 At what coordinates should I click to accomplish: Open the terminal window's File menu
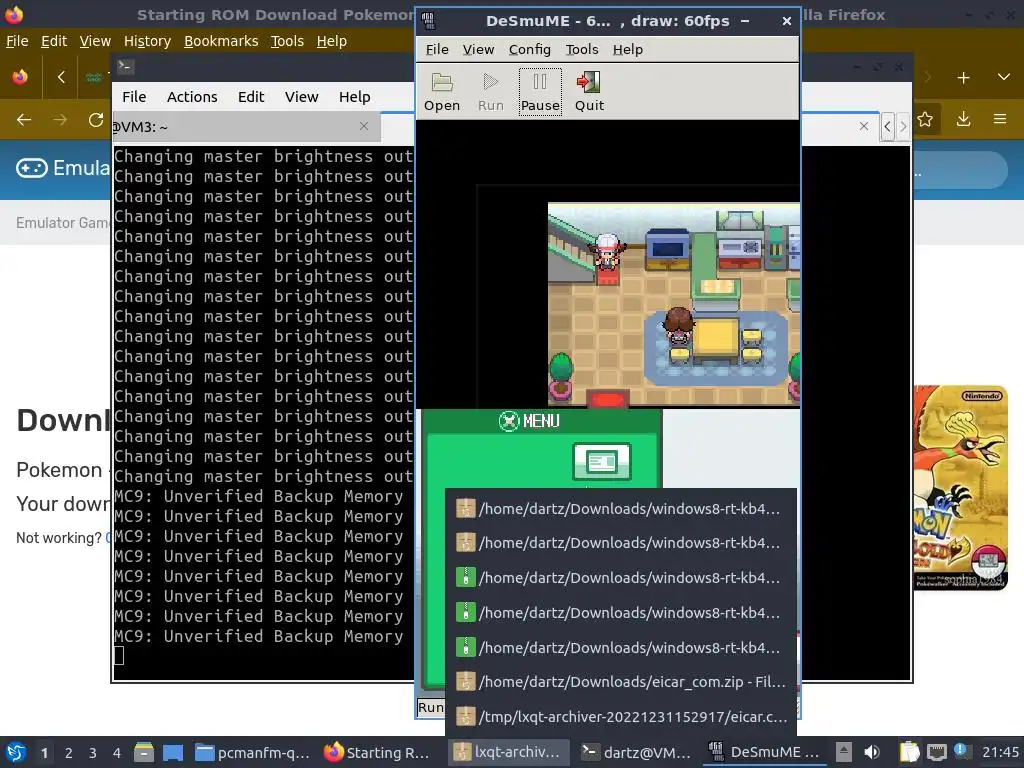(x=134, y=97)
